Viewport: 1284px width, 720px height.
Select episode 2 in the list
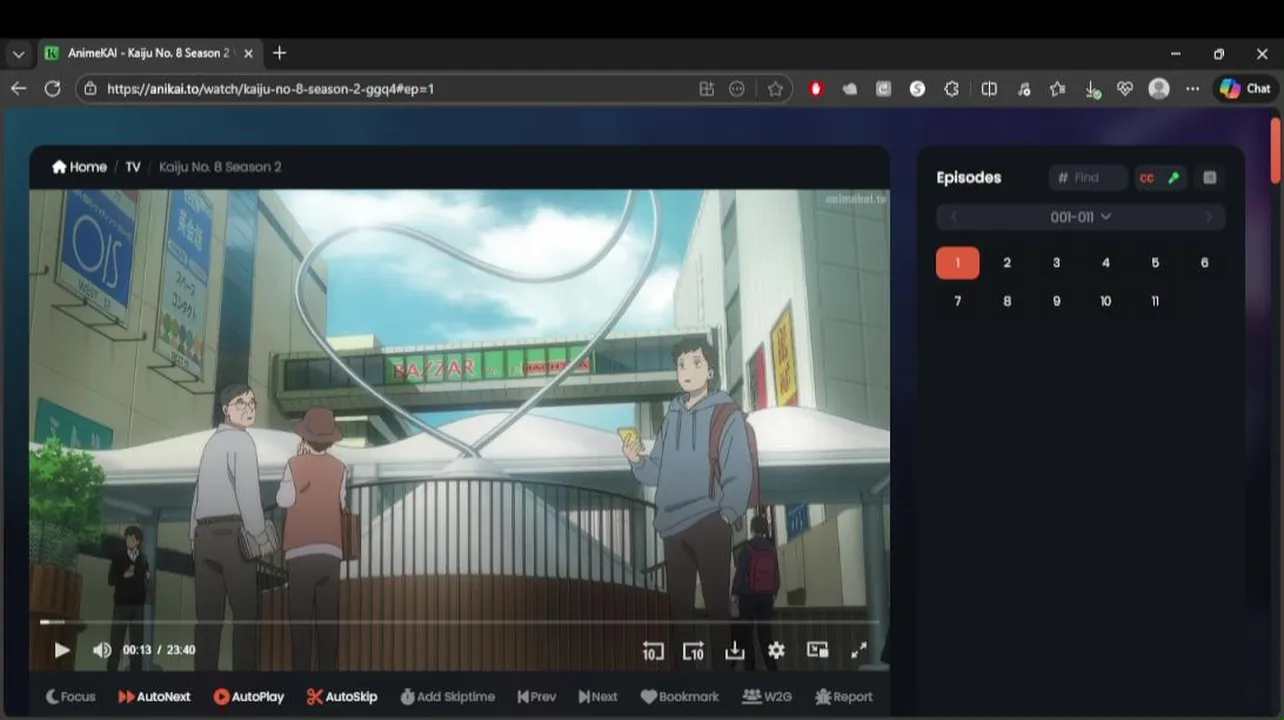click(x=1007, y=263)
